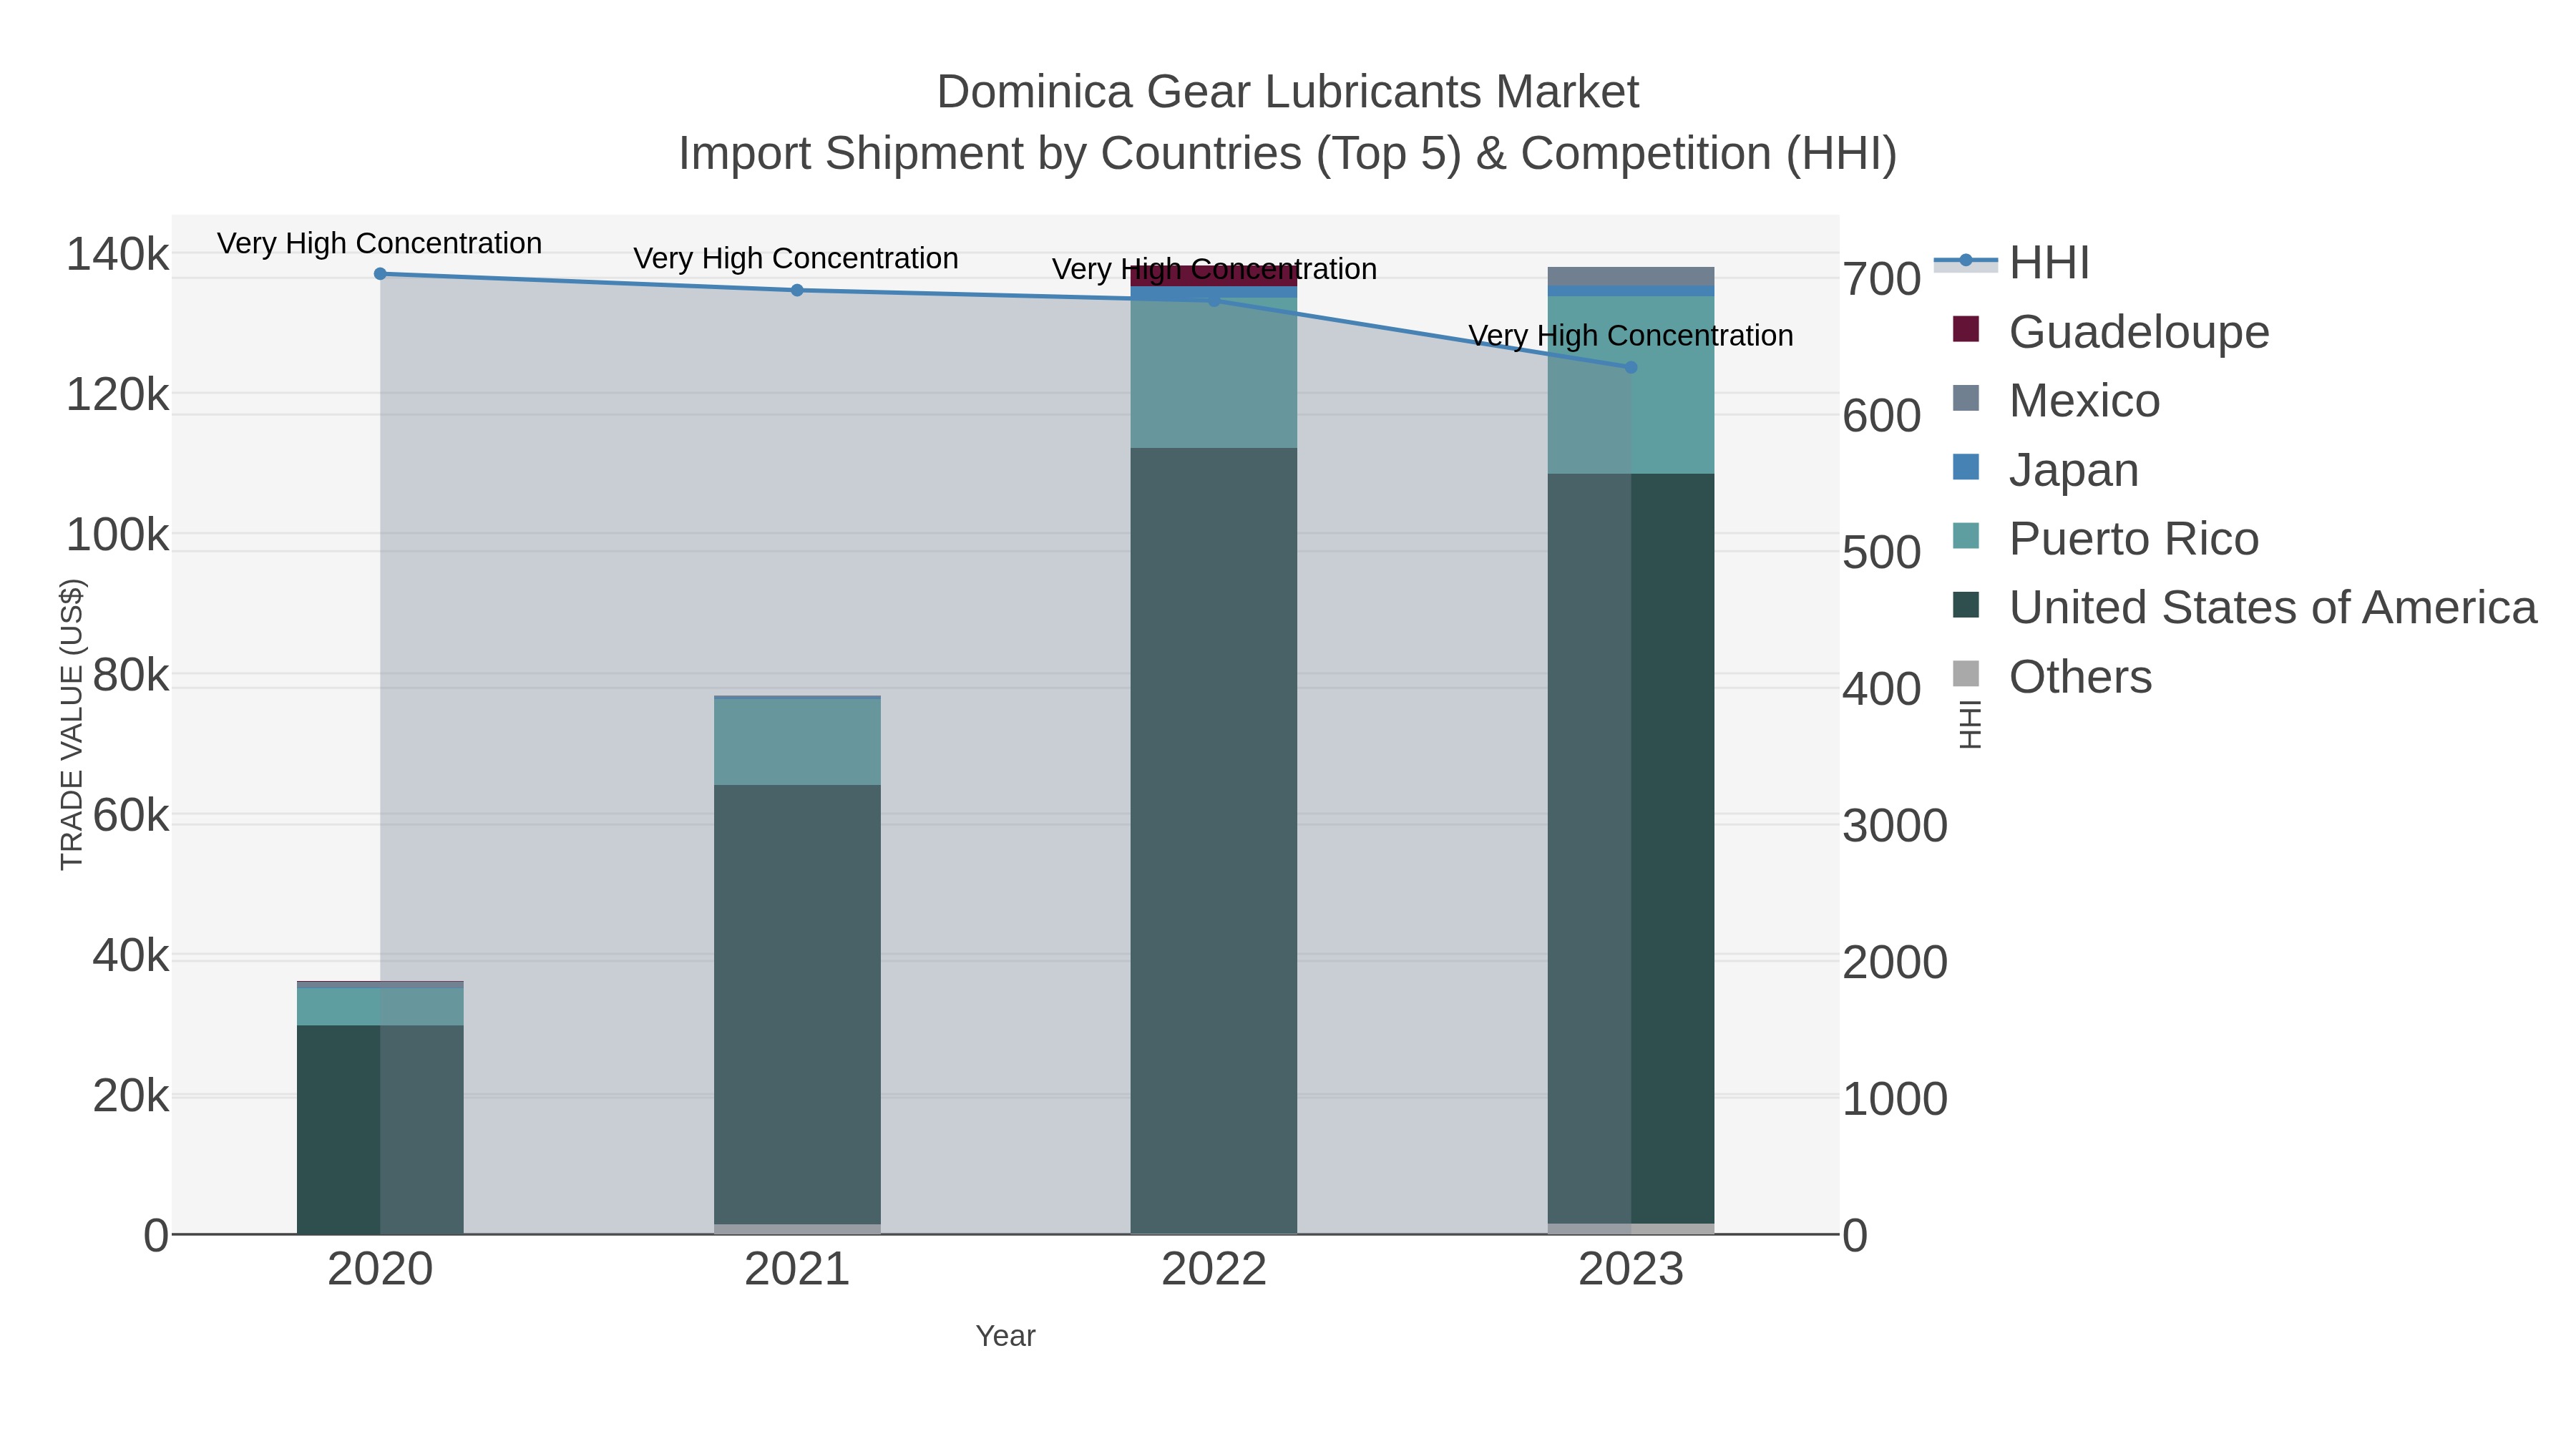The height and width of the screenshot is (1449, 2576).
Task: Click the Others gray legend swatch
Action: tap(1966, 674)
